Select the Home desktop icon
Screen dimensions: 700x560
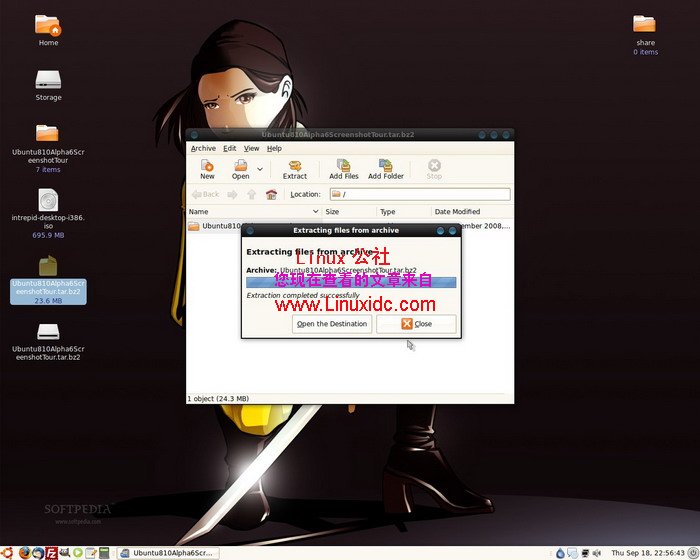48,30
